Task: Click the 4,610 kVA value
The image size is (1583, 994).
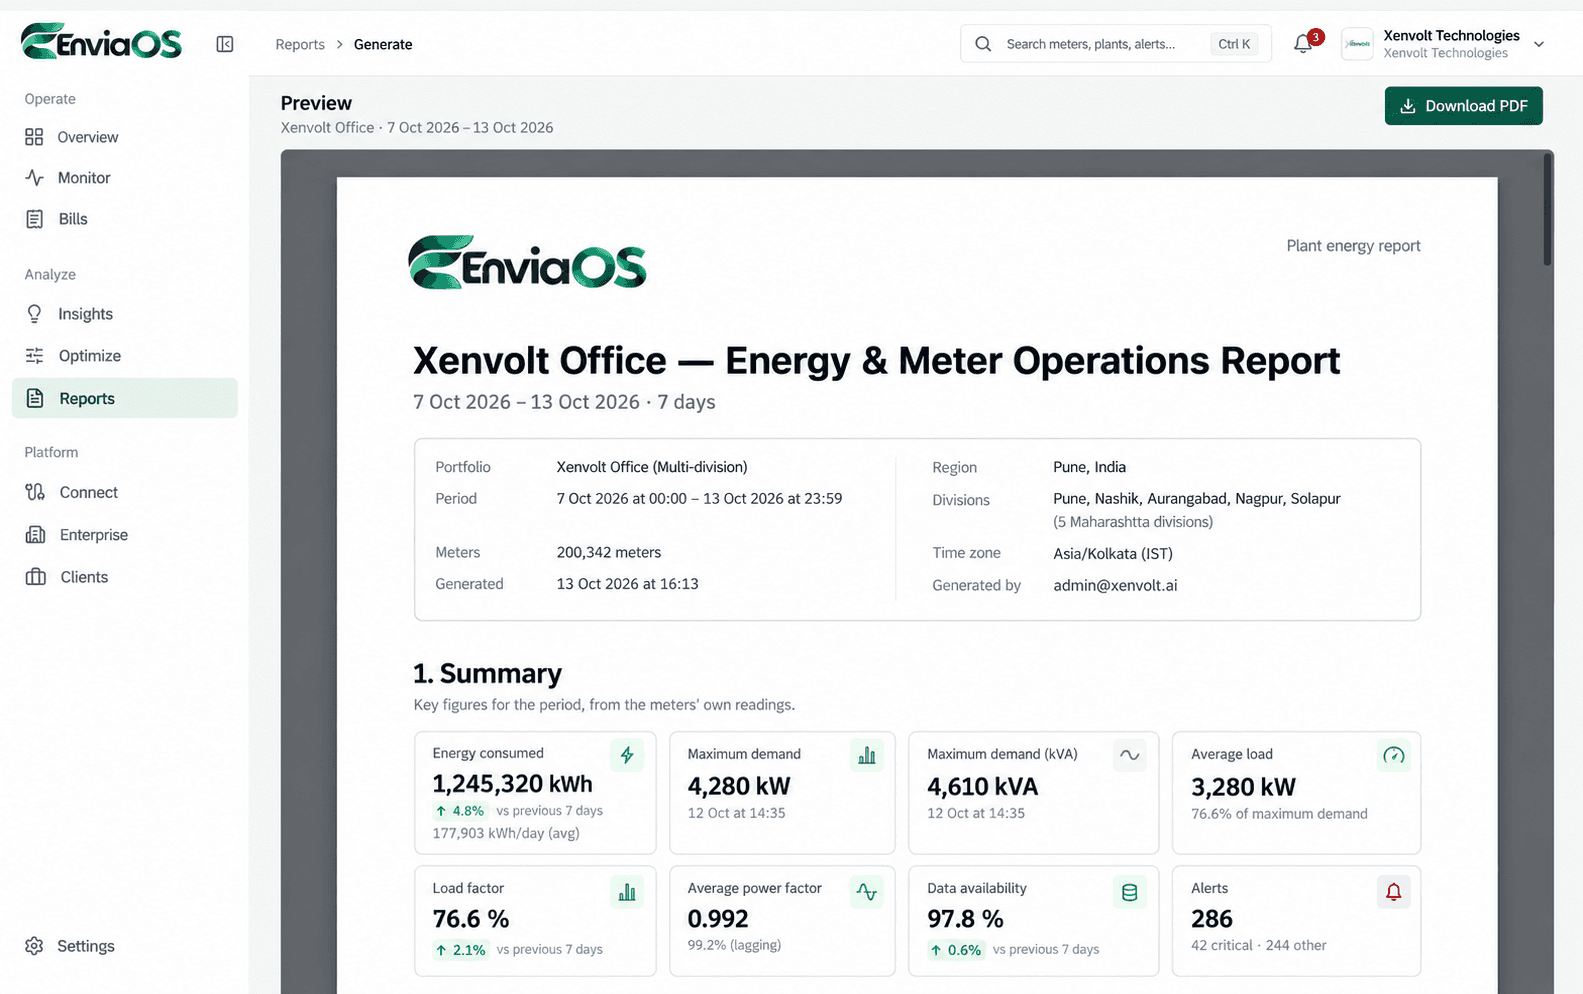Action: [982, 787]
